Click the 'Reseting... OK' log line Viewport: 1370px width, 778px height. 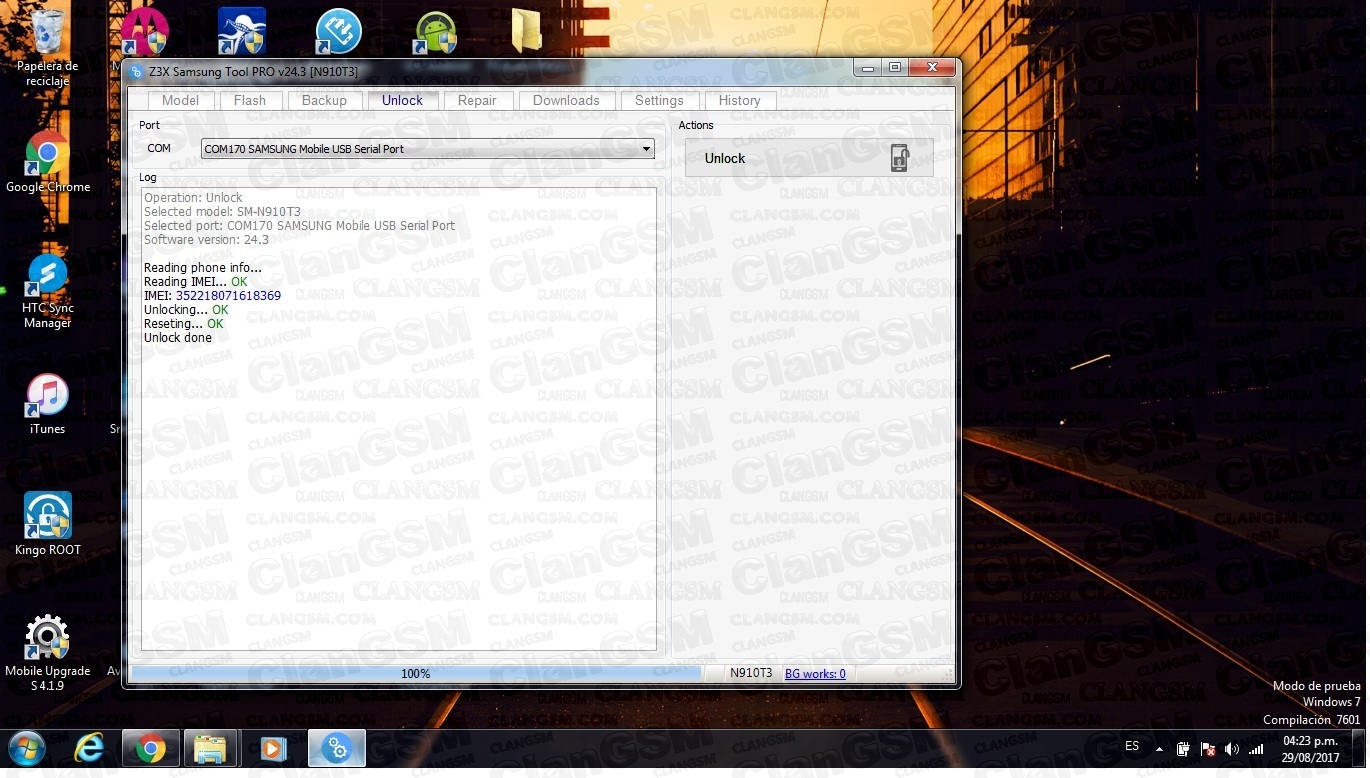tap(184, 324)
